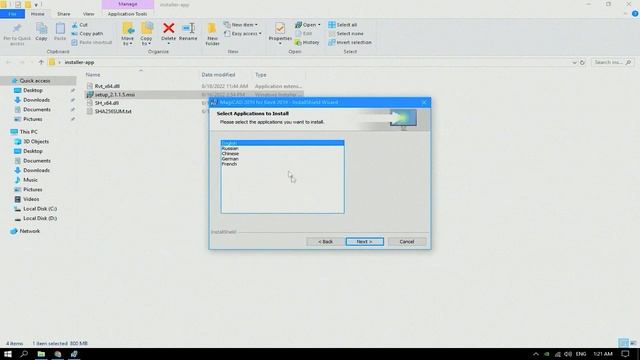Switch to details view in status bar
The width and height of the screenshot is (640, 360).
click(x=623, y=343)
